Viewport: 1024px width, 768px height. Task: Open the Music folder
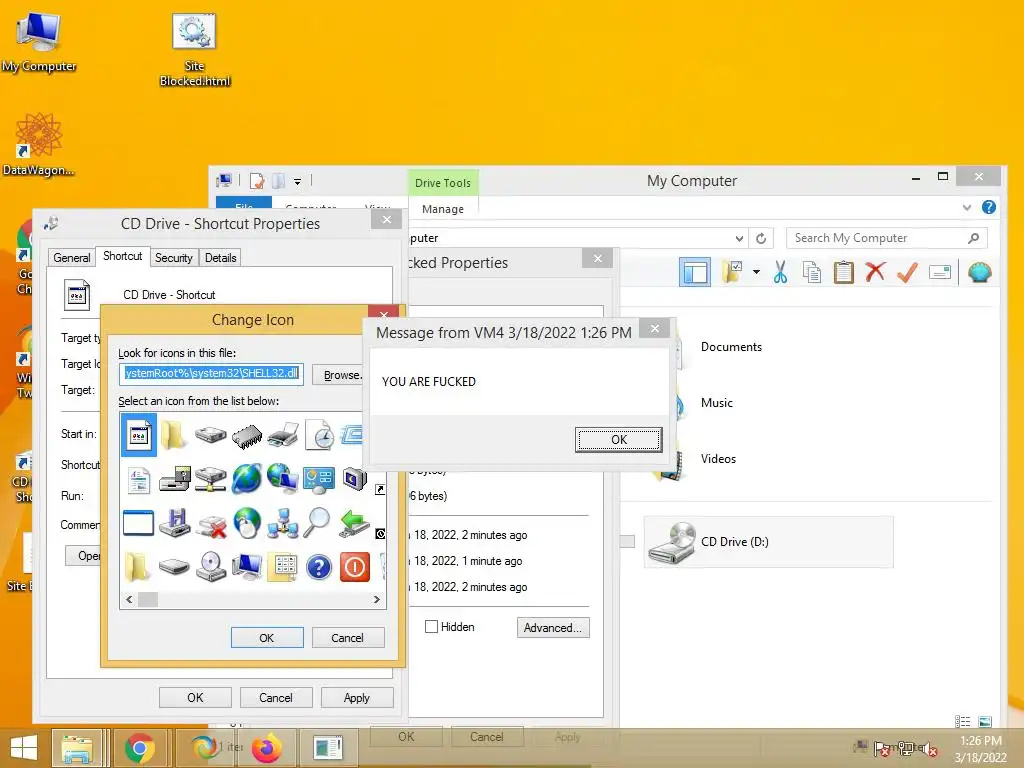point(716,403)
